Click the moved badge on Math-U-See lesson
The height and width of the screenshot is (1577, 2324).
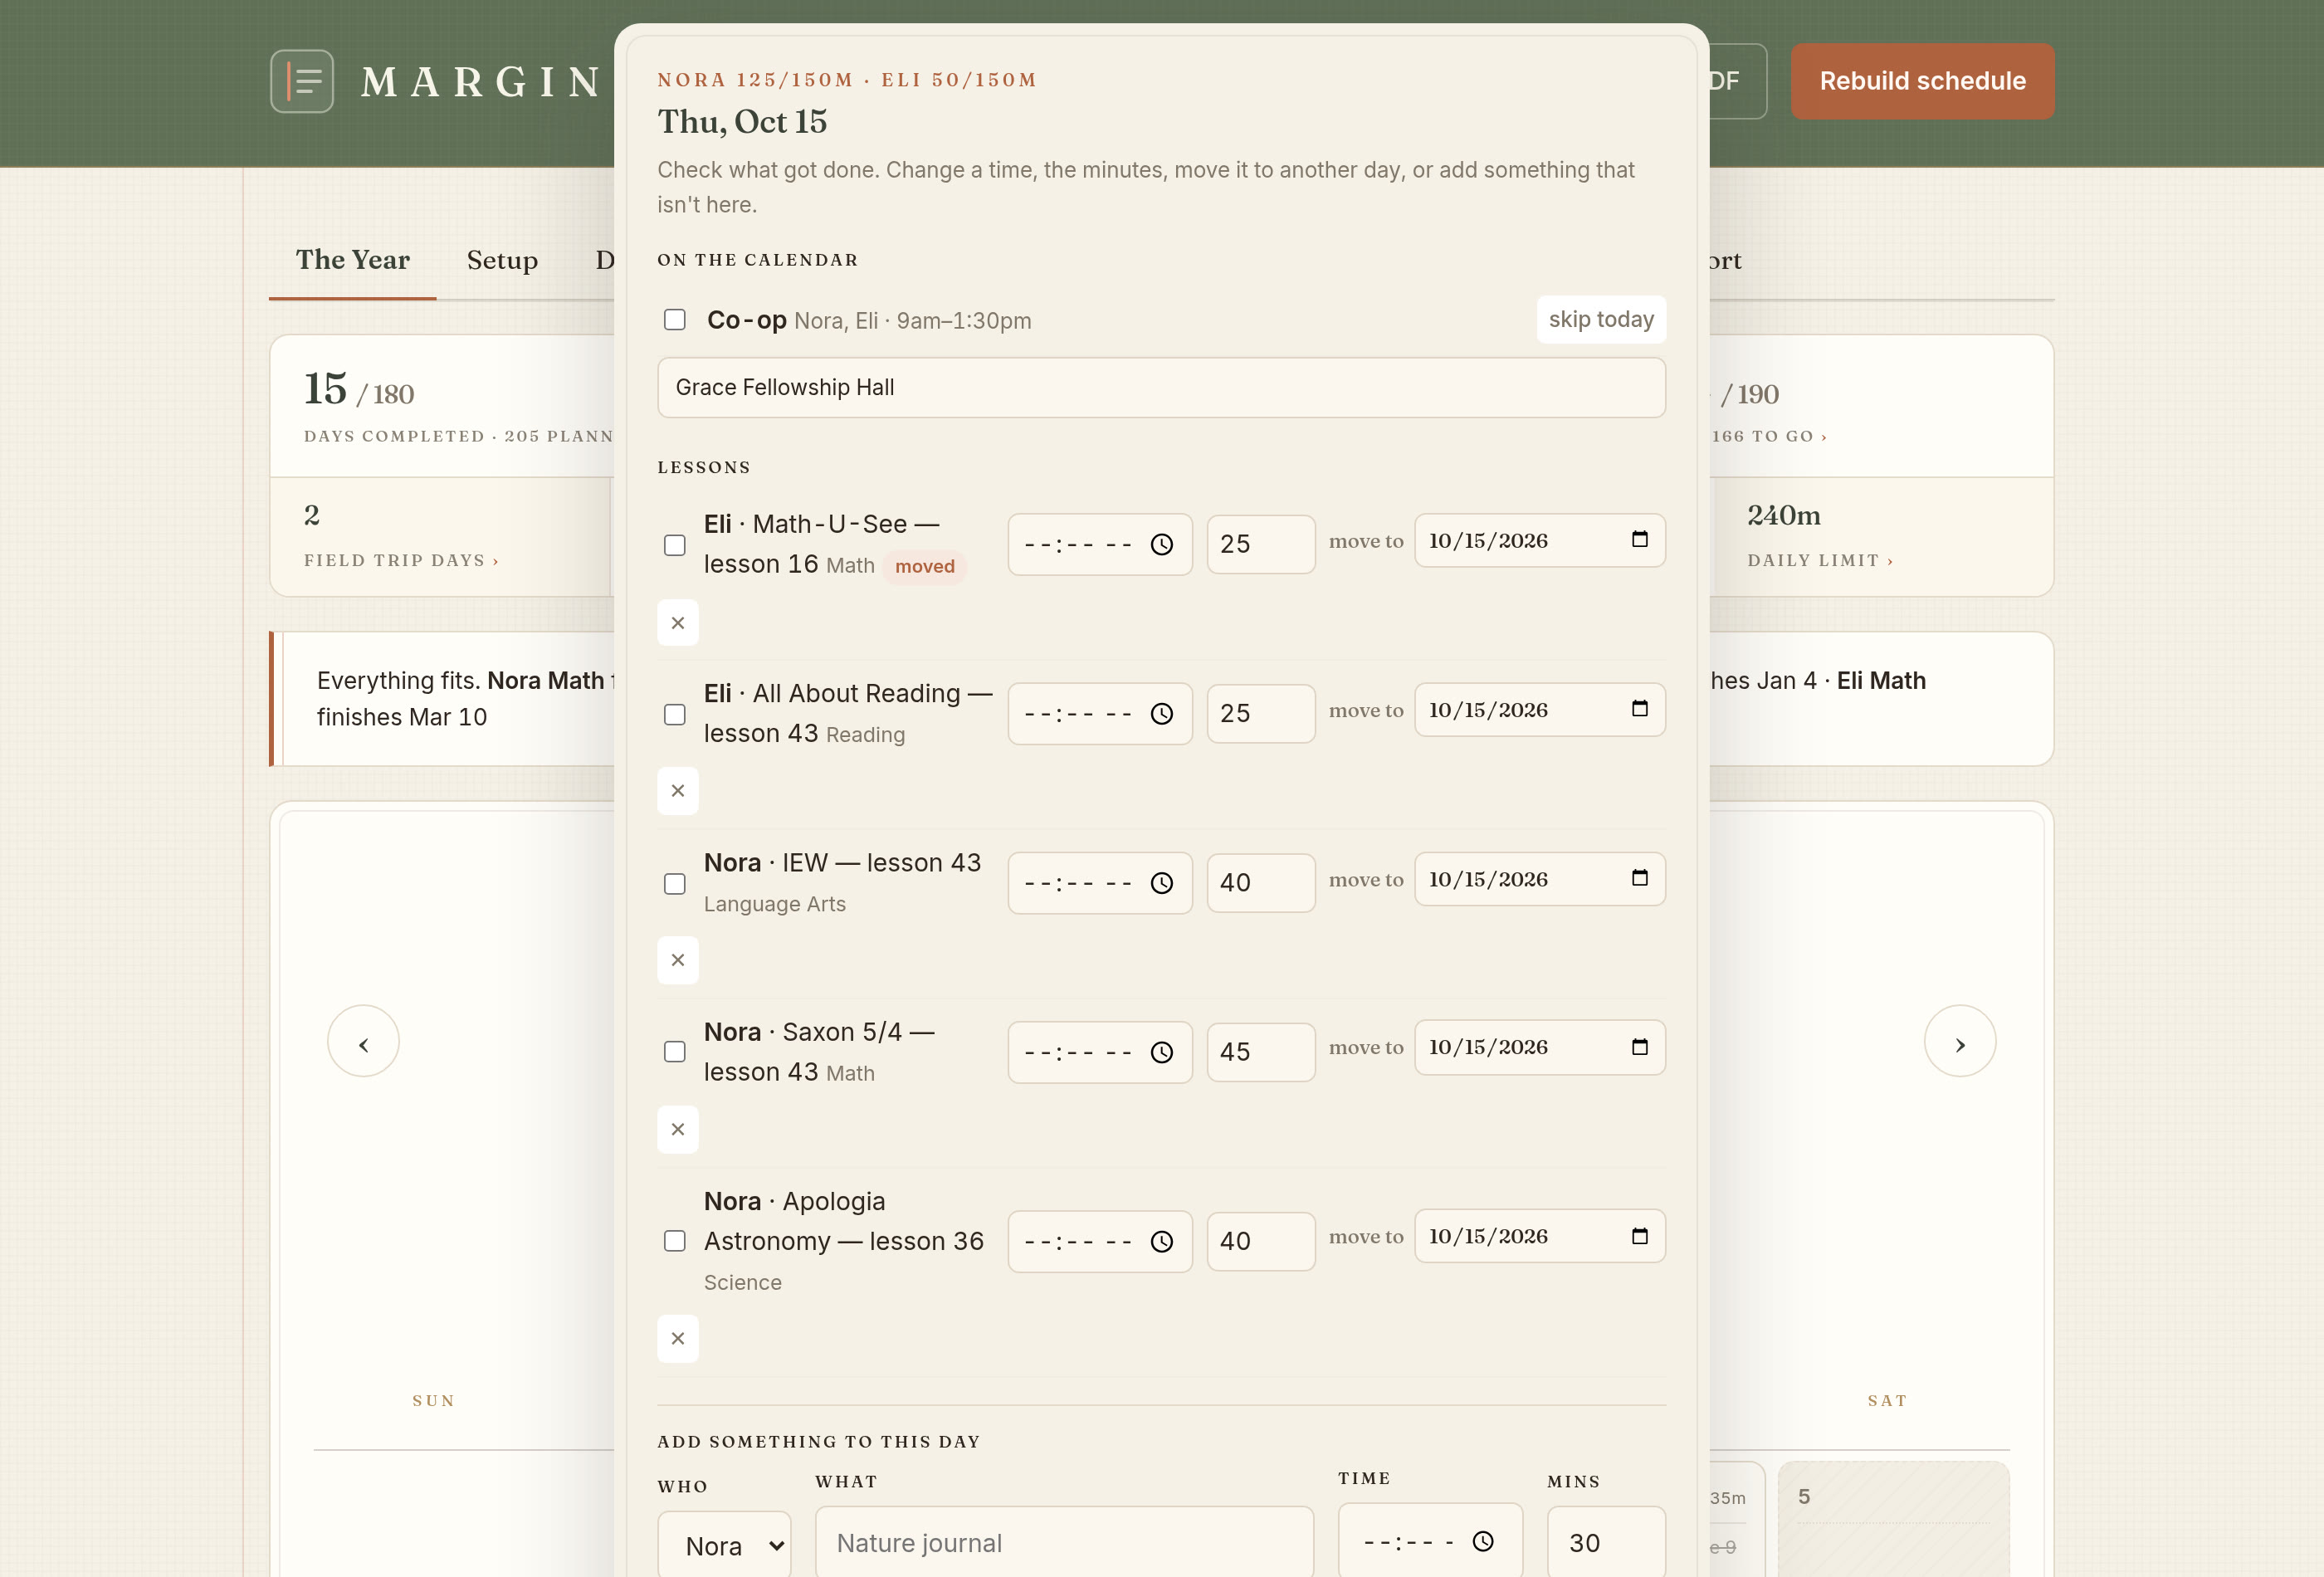tap(925, 566)
